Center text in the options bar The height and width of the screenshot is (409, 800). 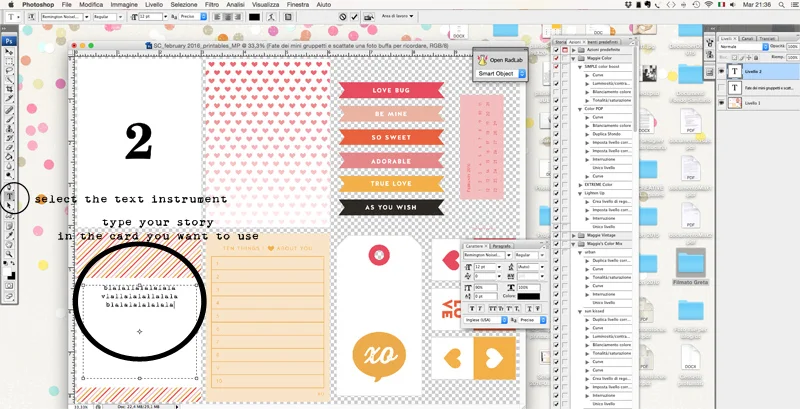tap(227, 17)
